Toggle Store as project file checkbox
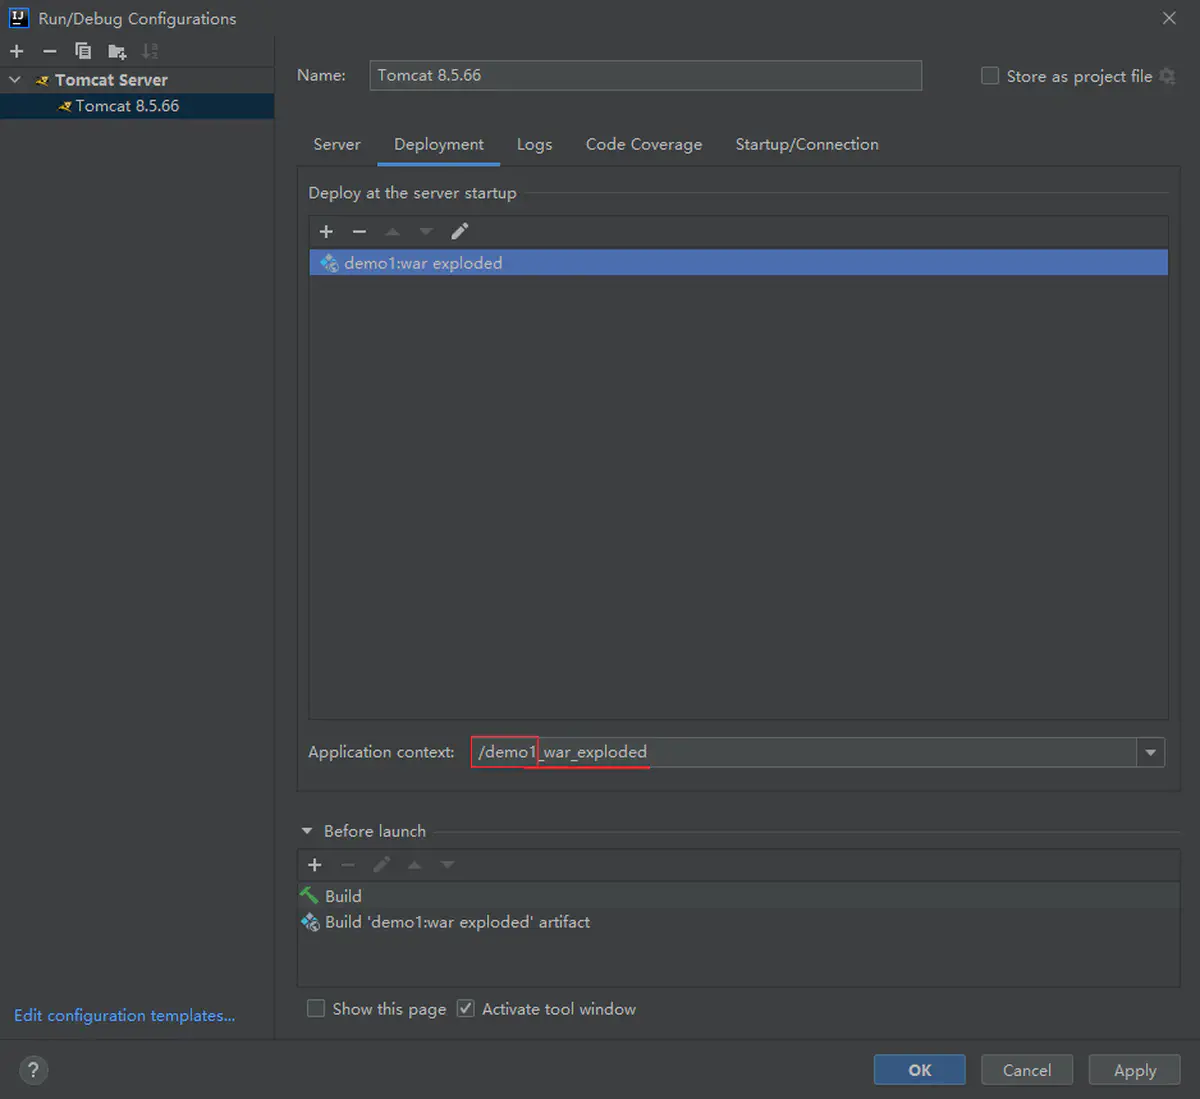Image resolution: width=1200 pixels, height=1099 pixels. (x=990, y=76)
